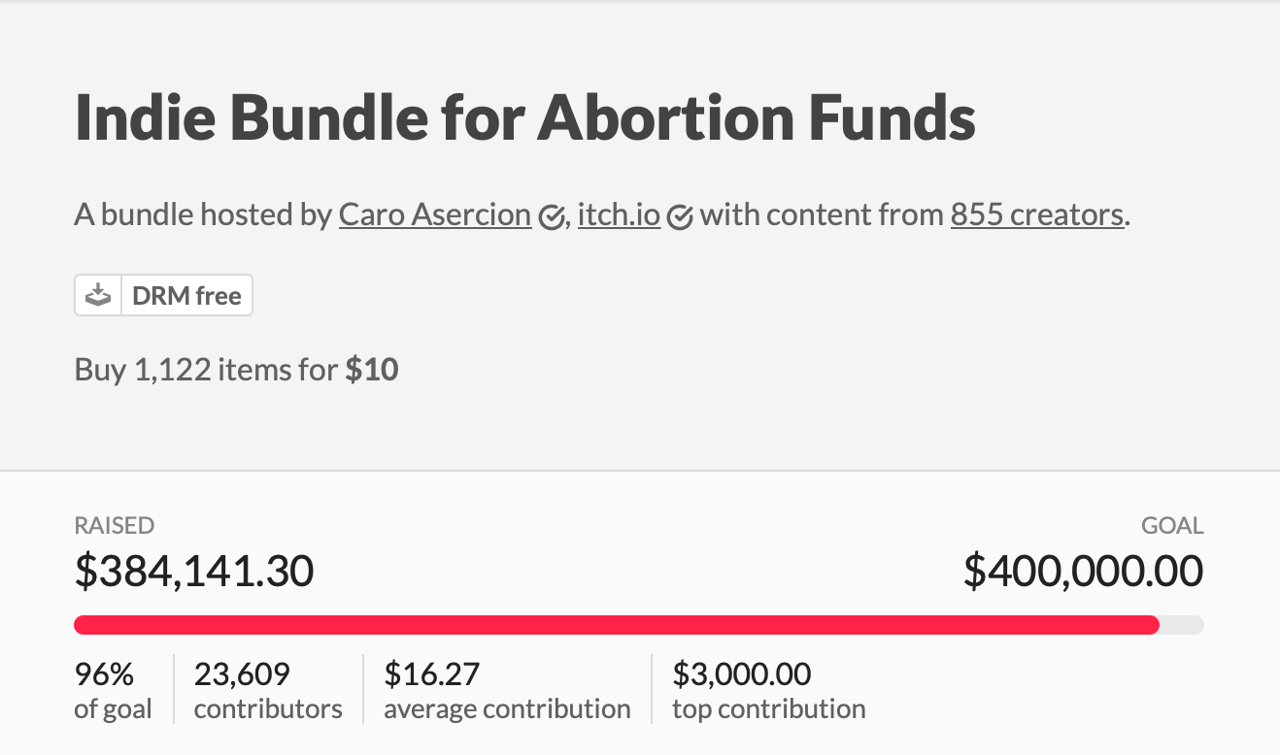This screenshot has width=1280, height=755.
Task: Click the download icon in the DRM free tag
Action: coord(97,294)
